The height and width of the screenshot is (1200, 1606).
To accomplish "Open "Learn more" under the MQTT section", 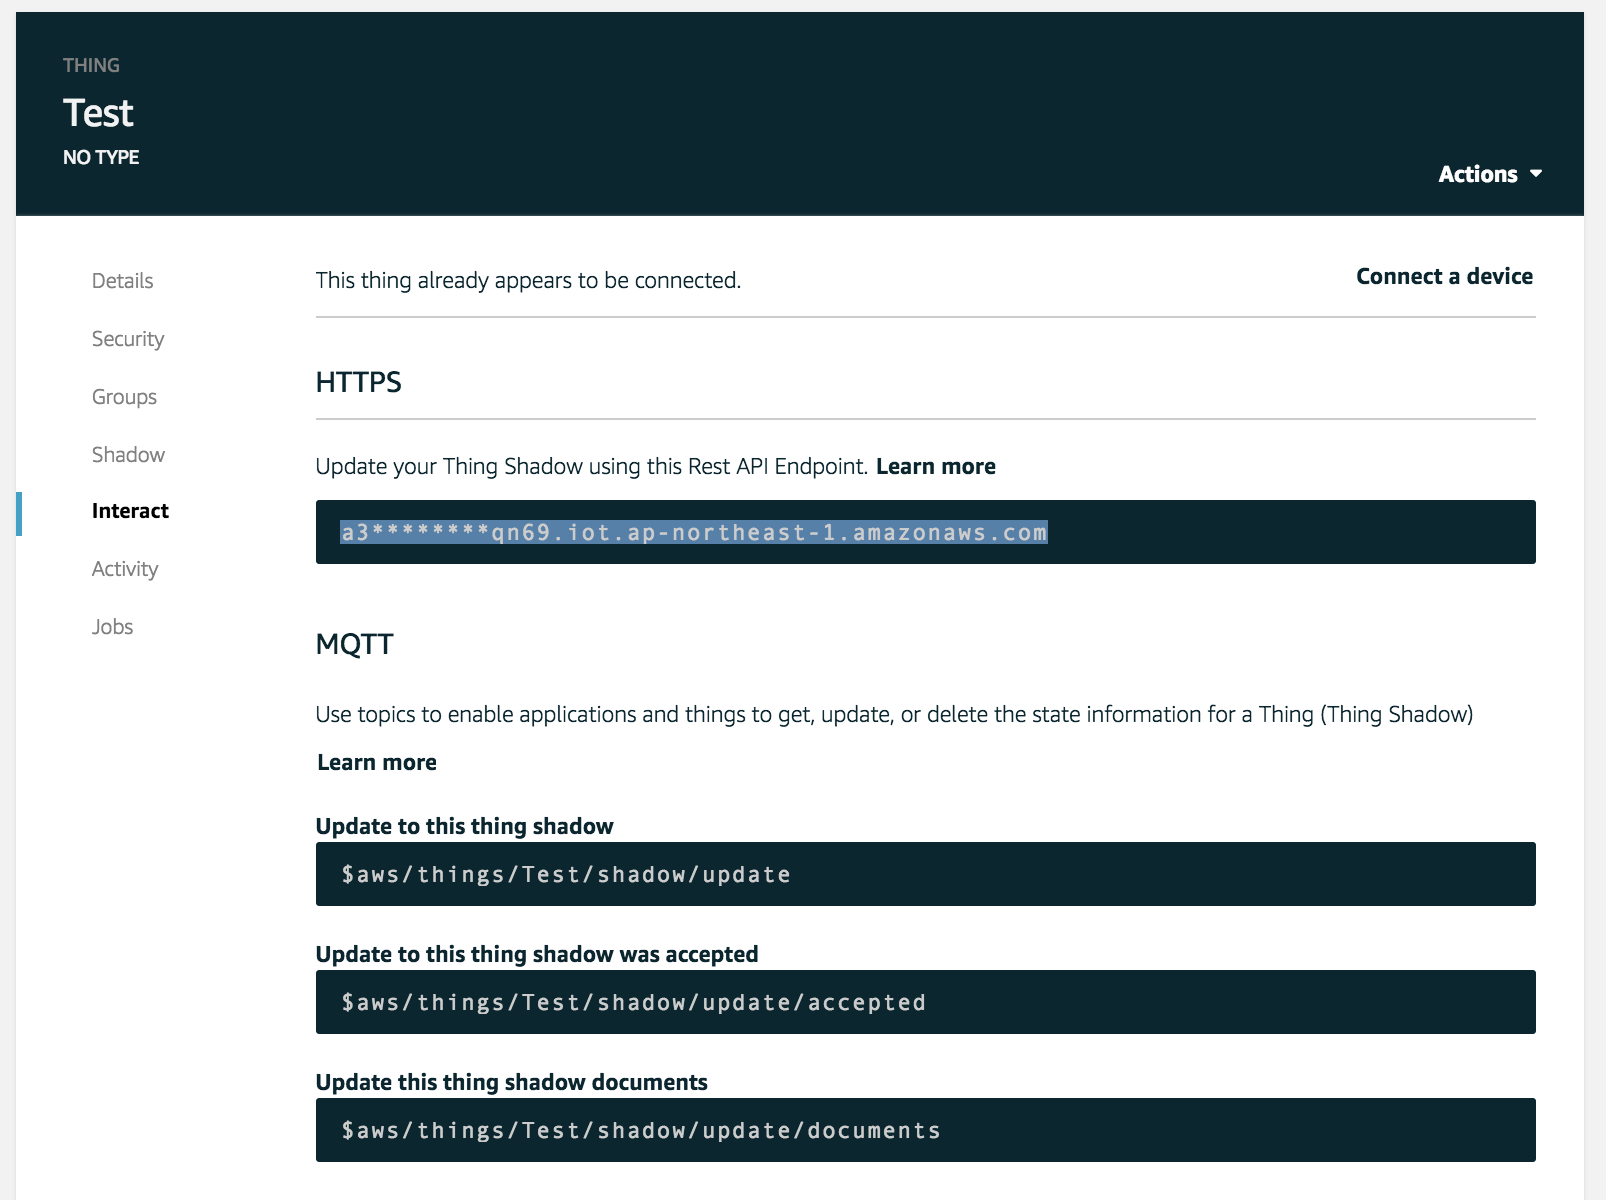I will tap(375, 762).
